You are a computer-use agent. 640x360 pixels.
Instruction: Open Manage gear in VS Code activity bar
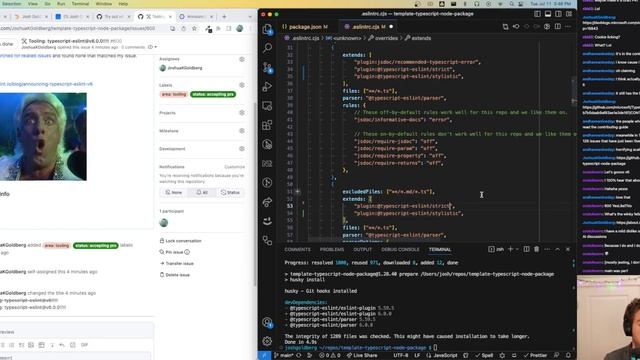267,341
